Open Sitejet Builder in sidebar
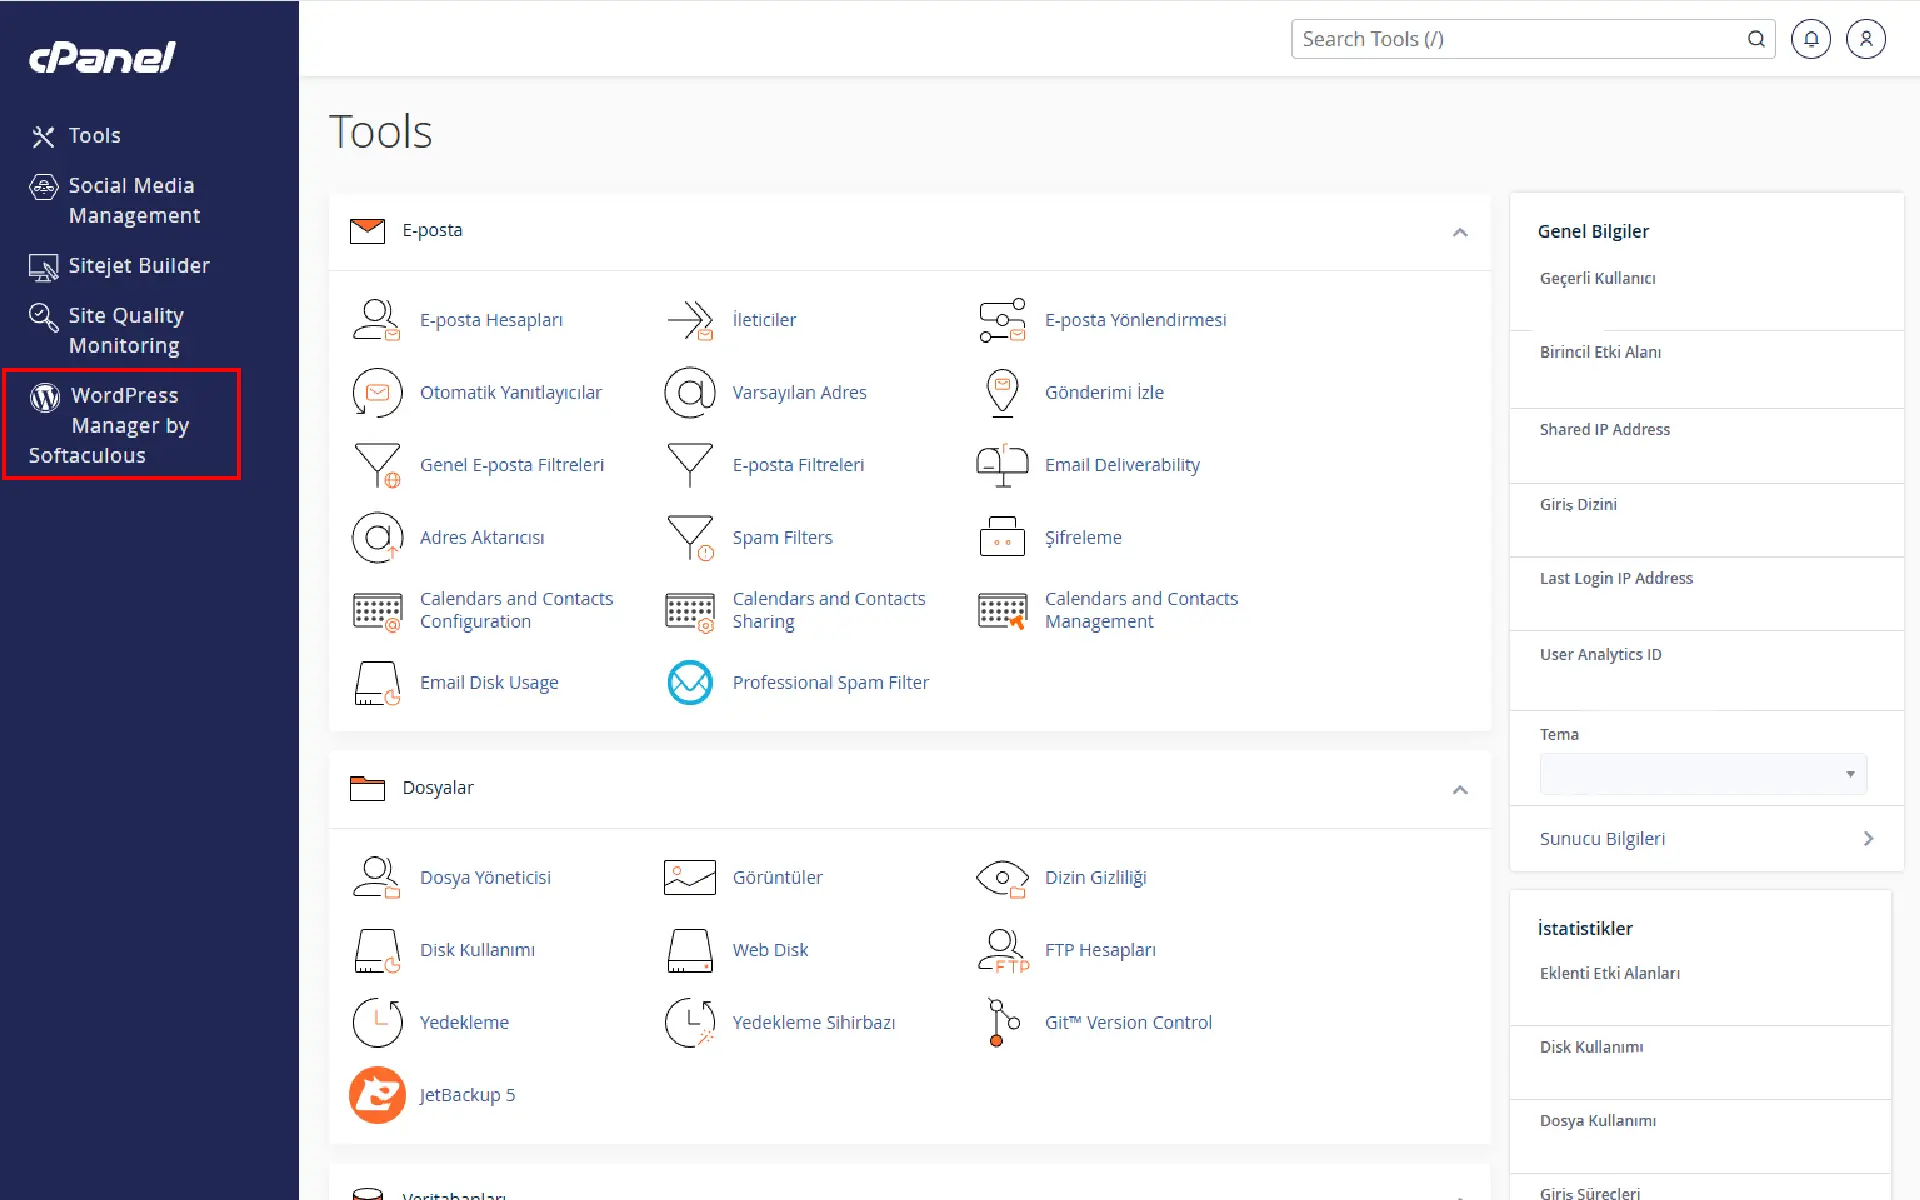Image resolution: width=1920 pixels, height=1200 pixels. [x=120, y=266]
